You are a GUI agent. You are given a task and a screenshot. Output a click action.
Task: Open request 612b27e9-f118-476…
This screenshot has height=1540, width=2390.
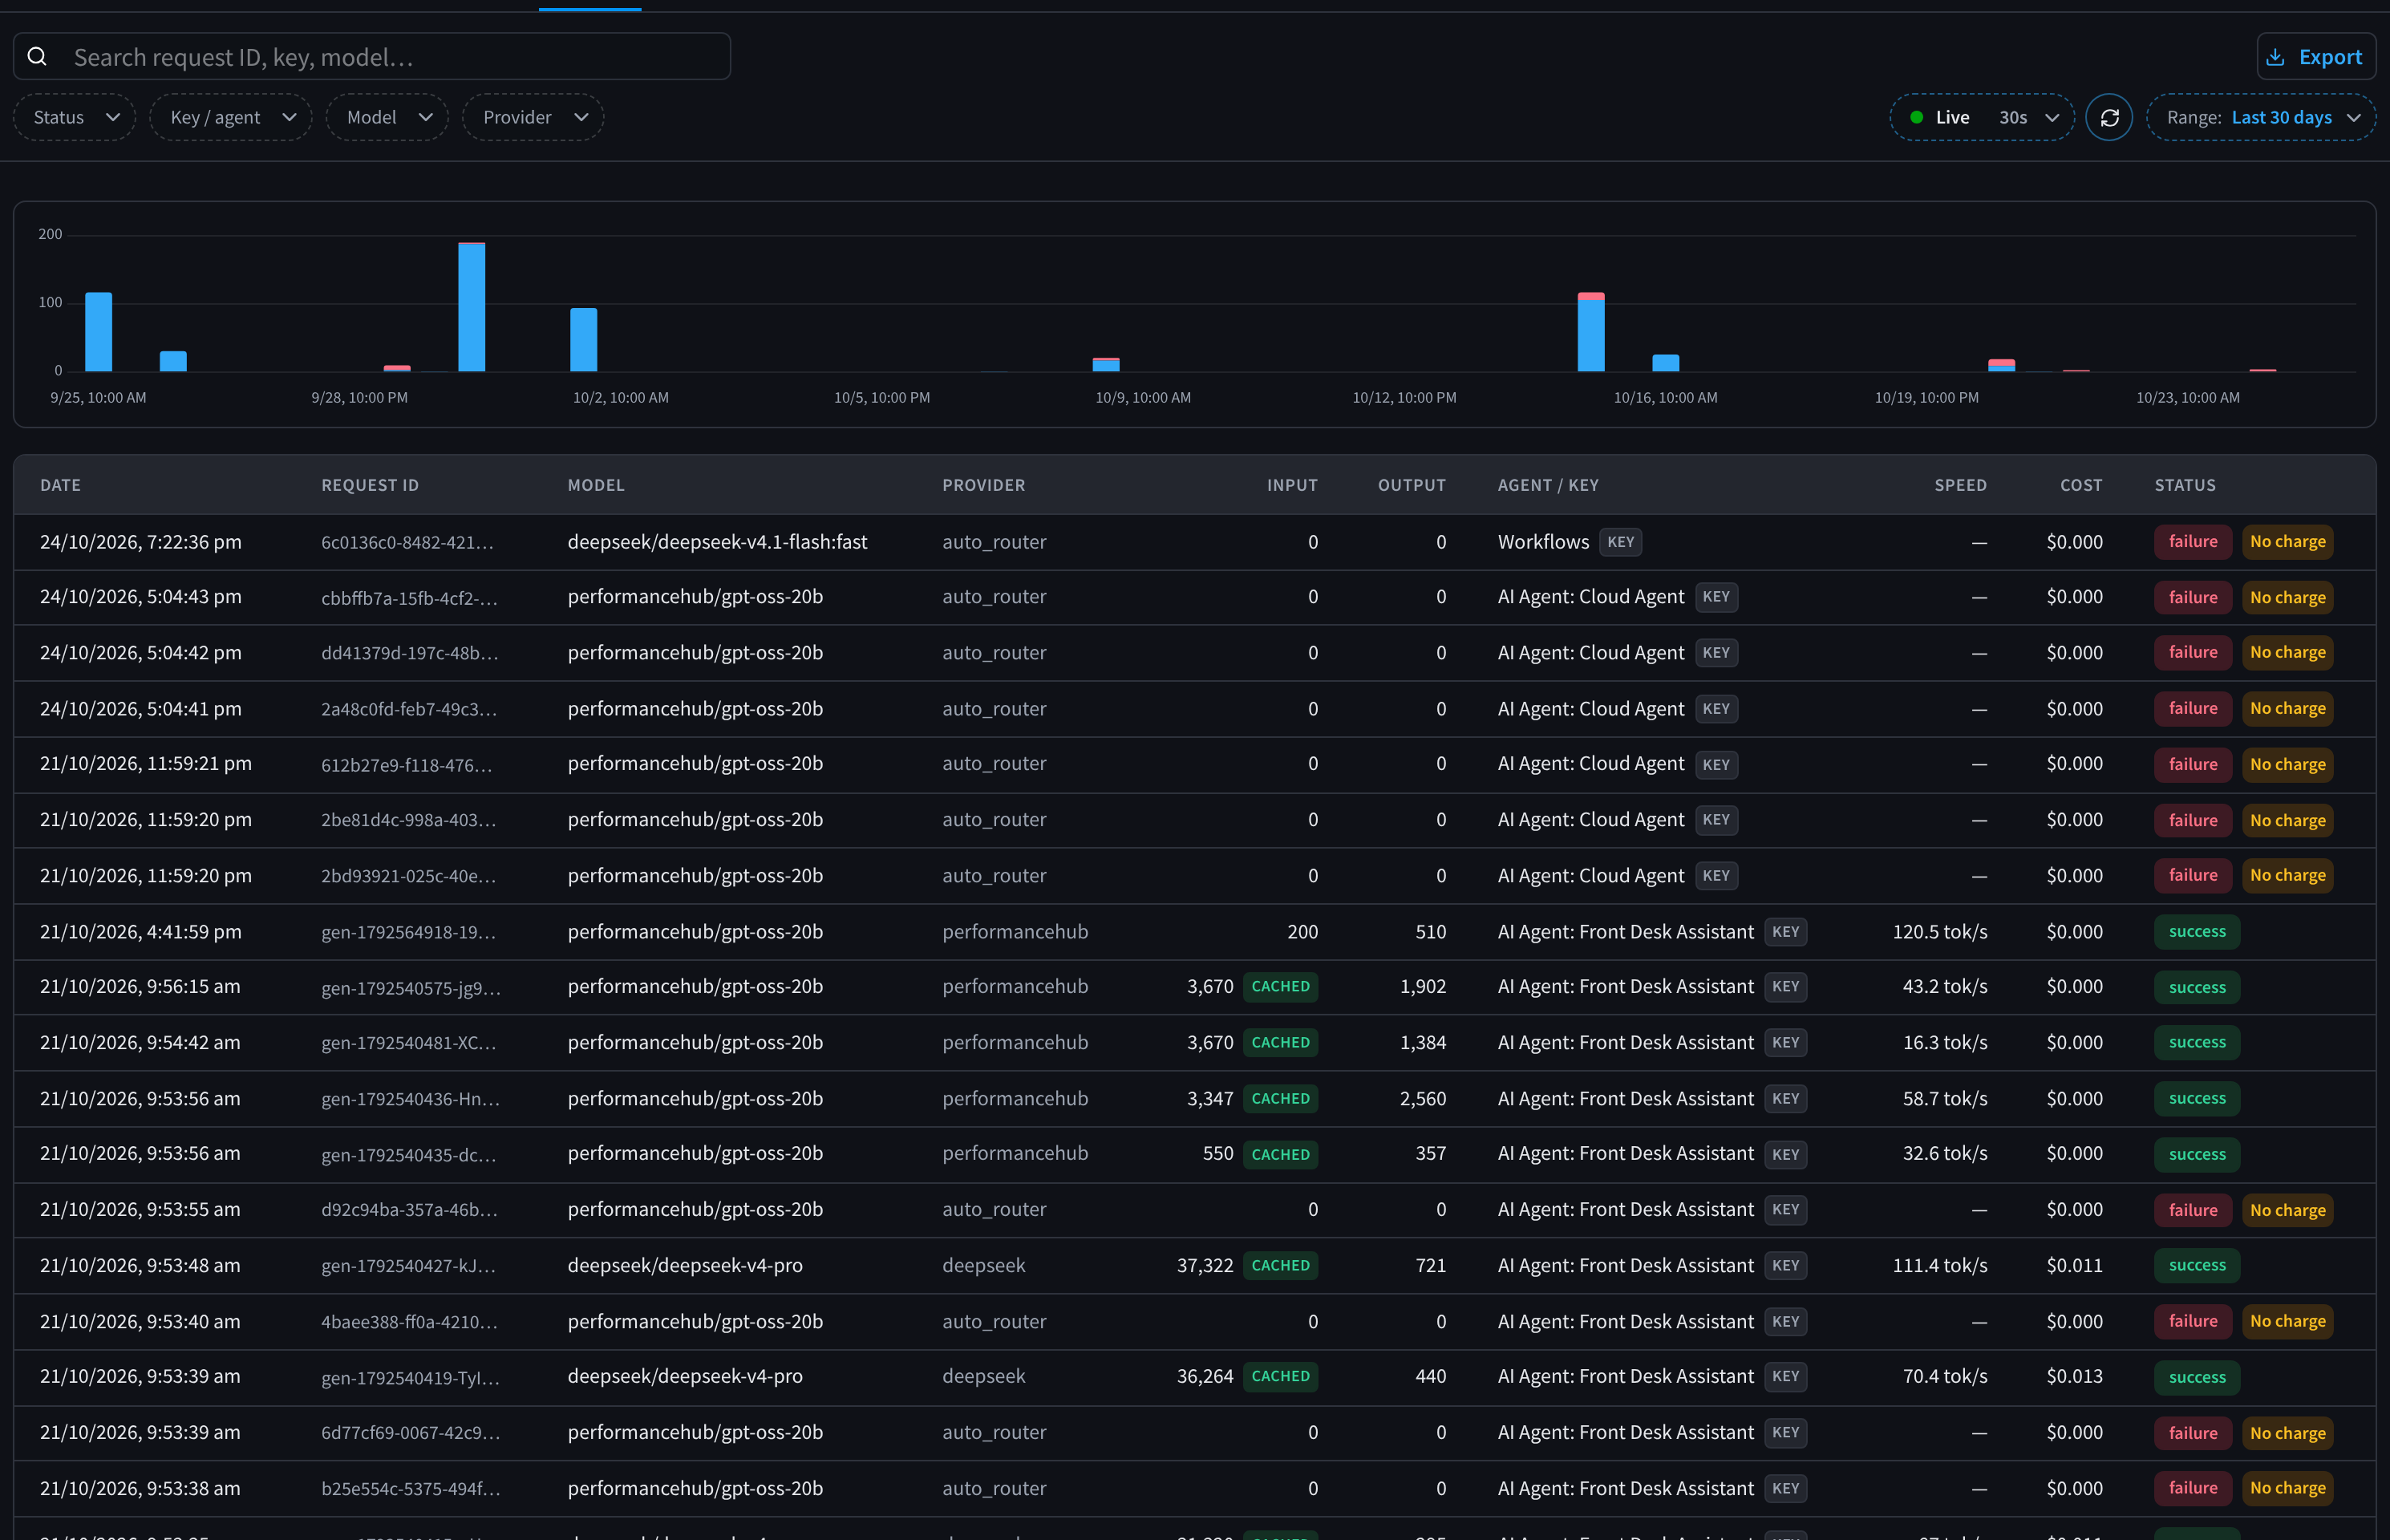pyautogui.click(x=406, y=765)
